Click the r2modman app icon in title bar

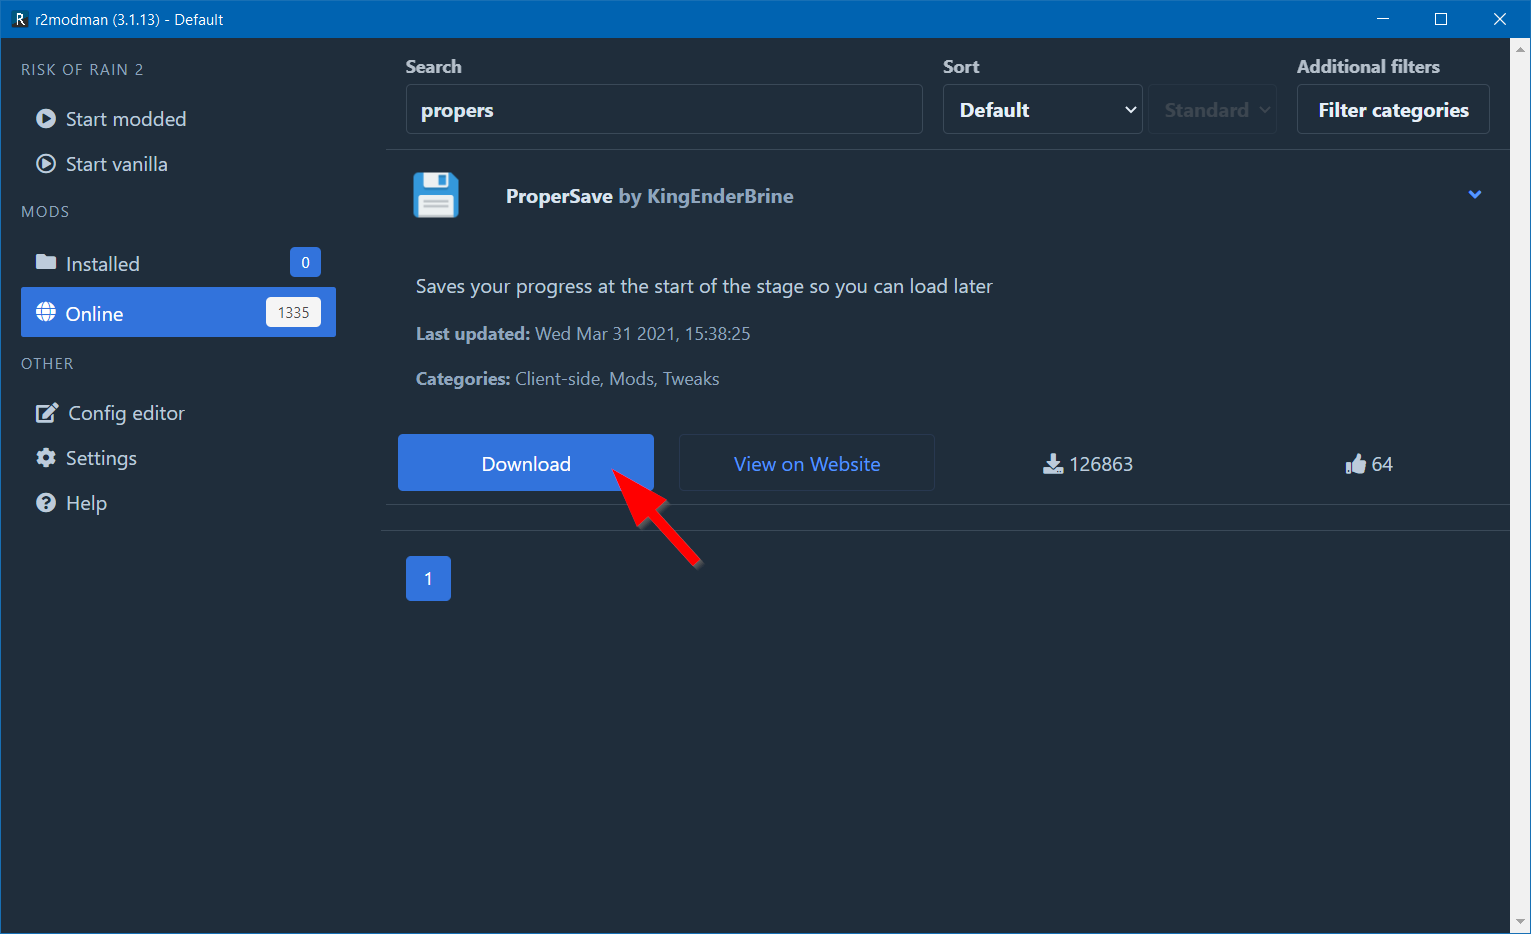19,19
